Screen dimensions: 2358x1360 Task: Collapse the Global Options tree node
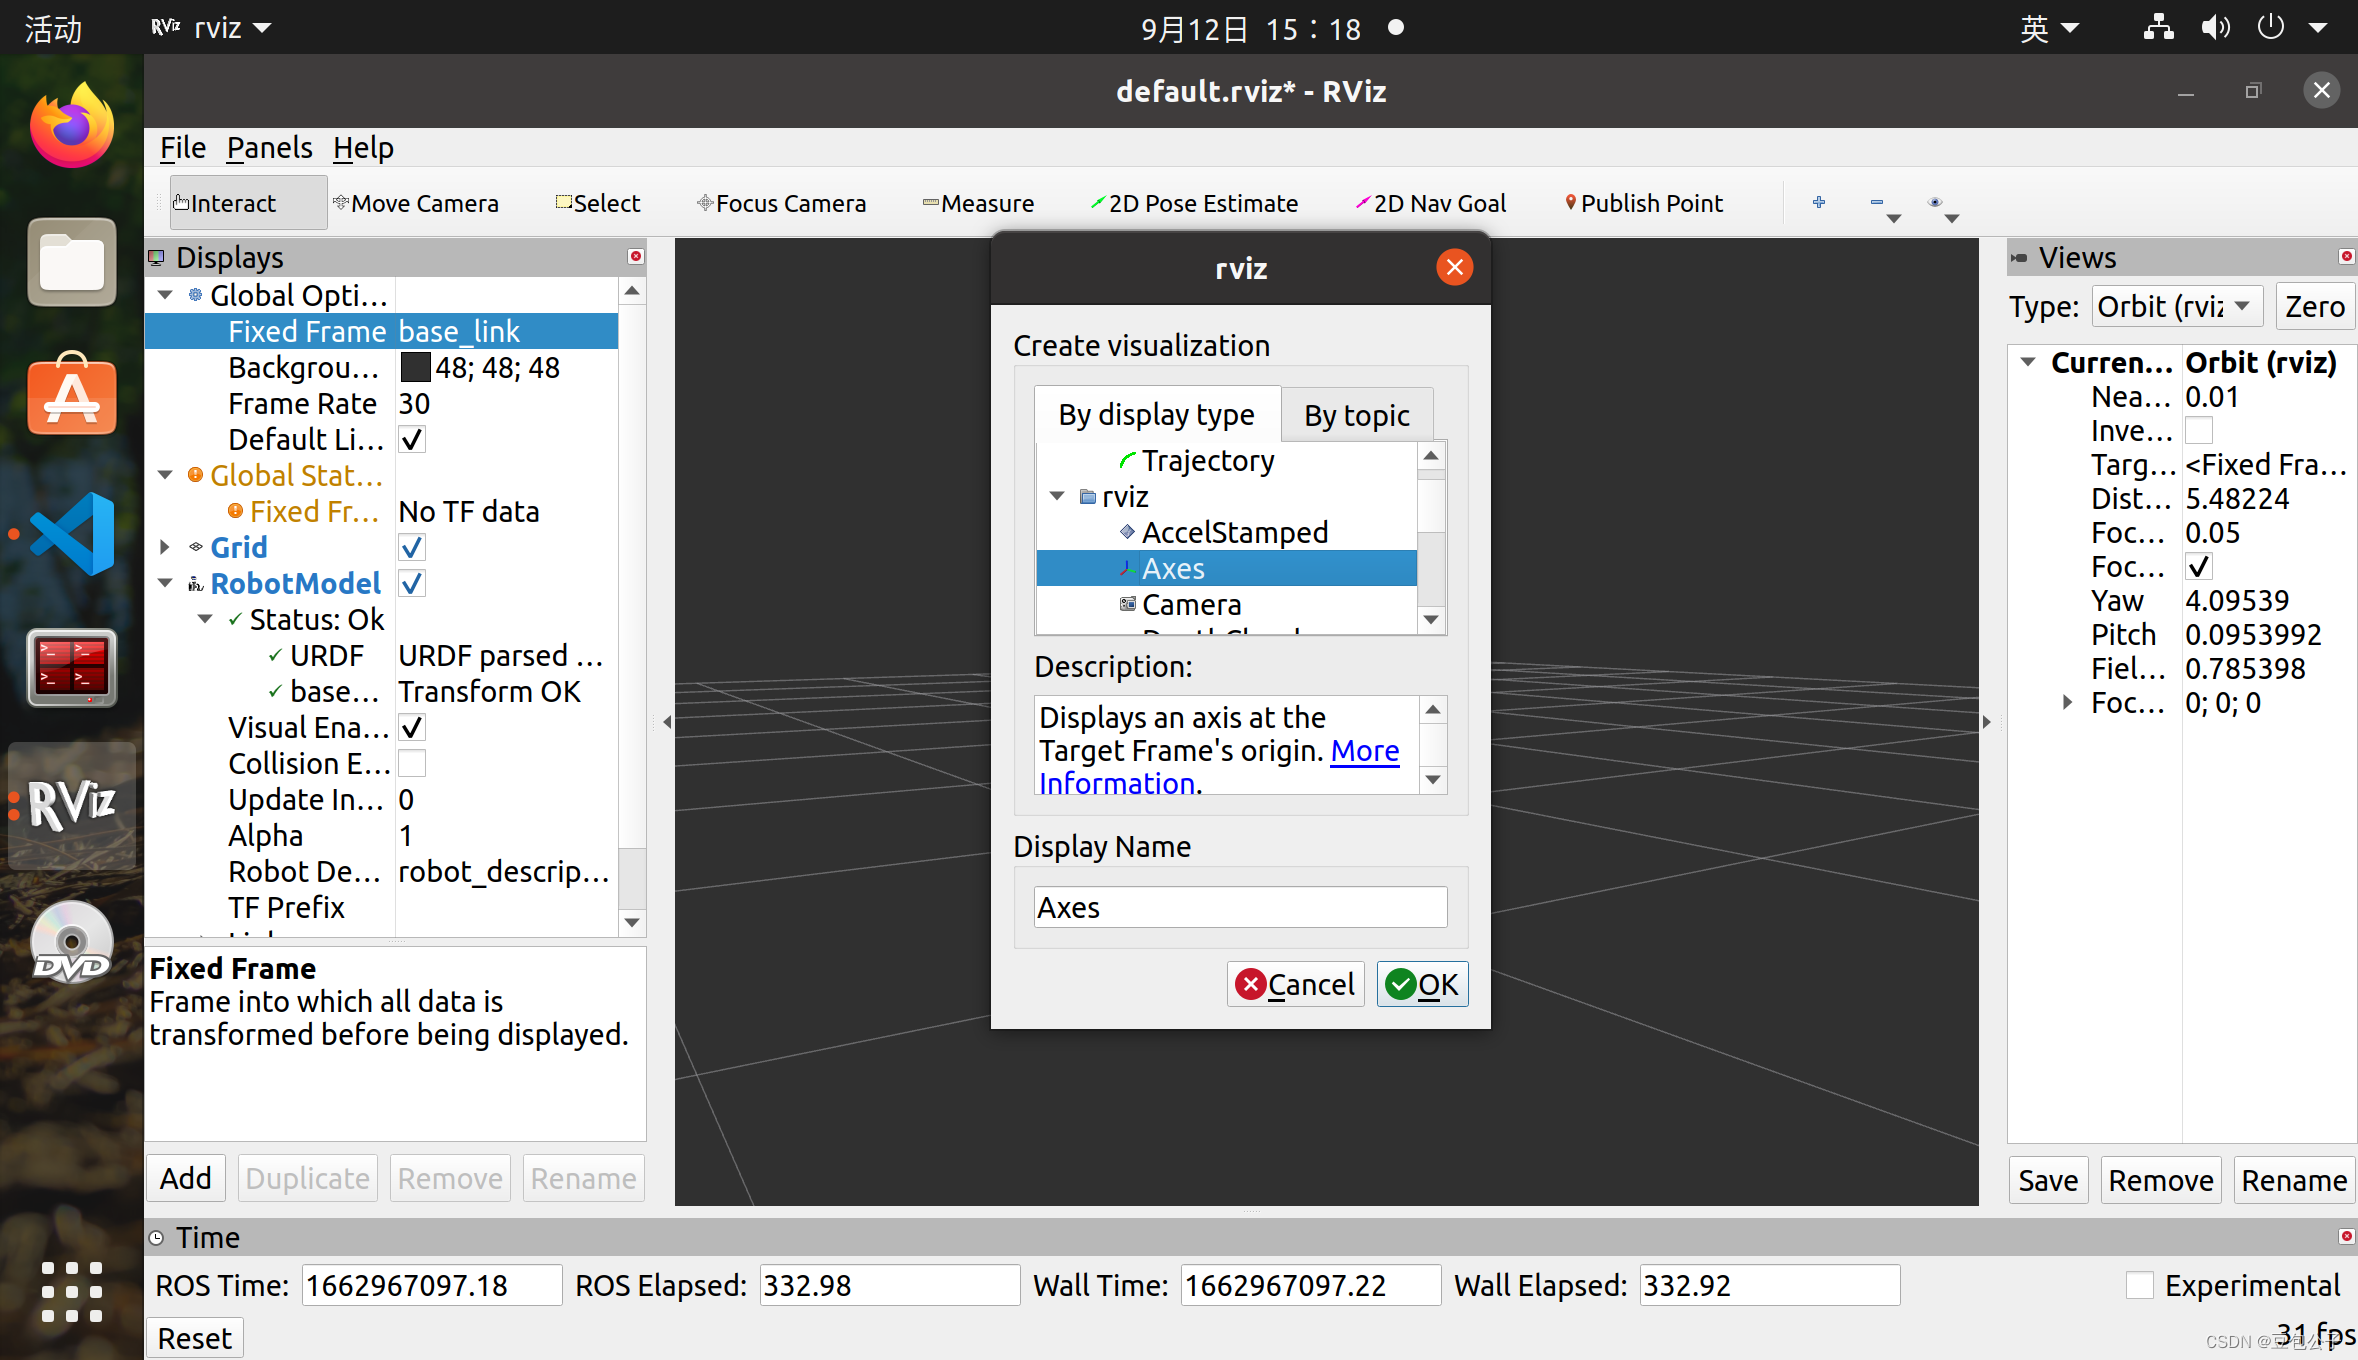[165, 295]
